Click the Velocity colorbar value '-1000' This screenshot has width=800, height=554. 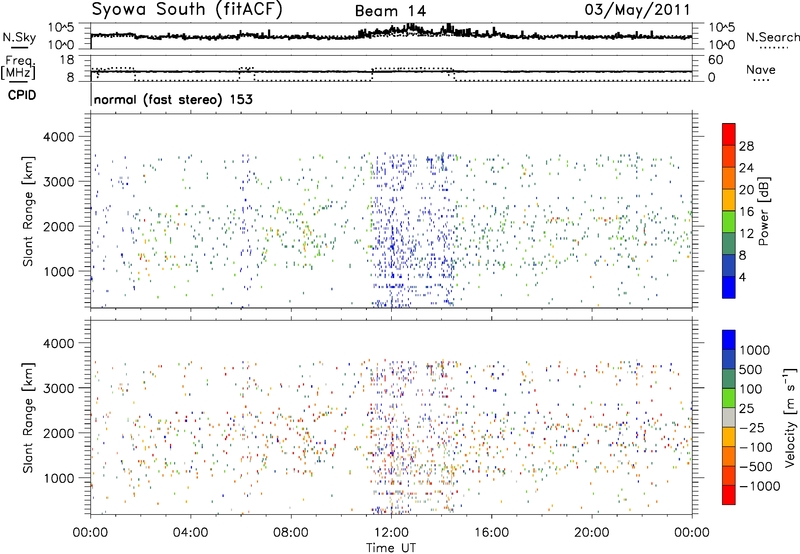coord(760,486)
